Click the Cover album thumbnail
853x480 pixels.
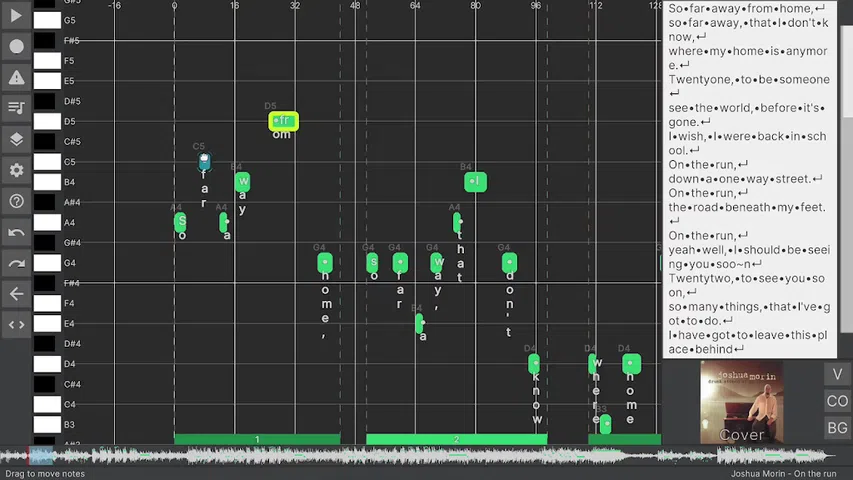(742, 402)
